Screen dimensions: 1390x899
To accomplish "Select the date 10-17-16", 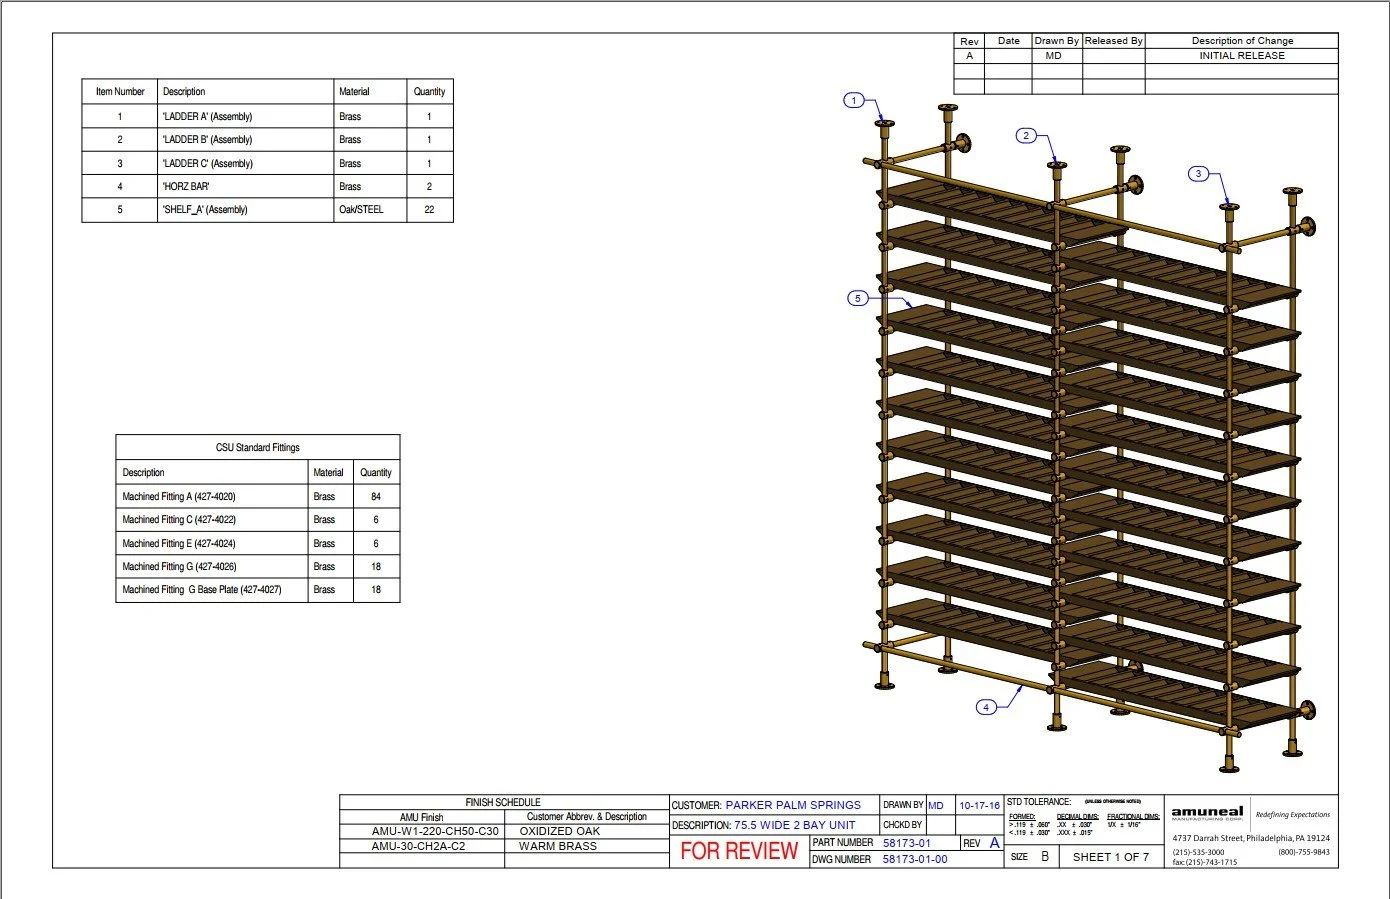I will (980, 805).
